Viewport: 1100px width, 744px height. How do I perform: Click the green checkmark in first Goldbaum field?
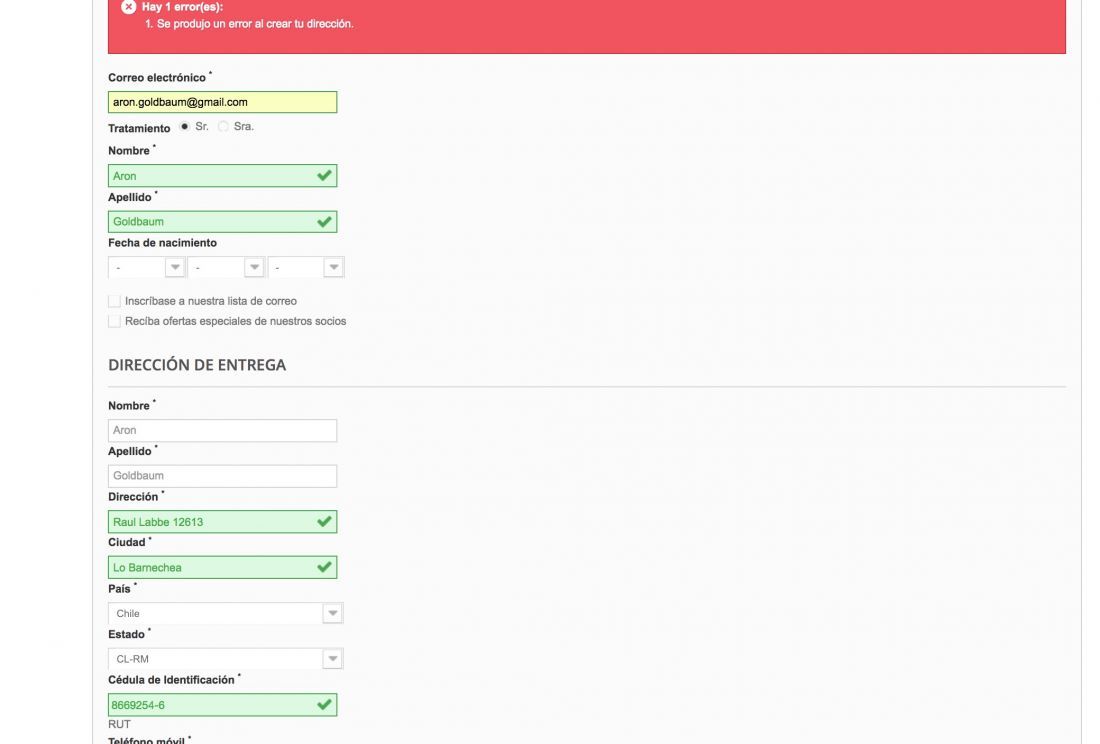coord(324,222)
